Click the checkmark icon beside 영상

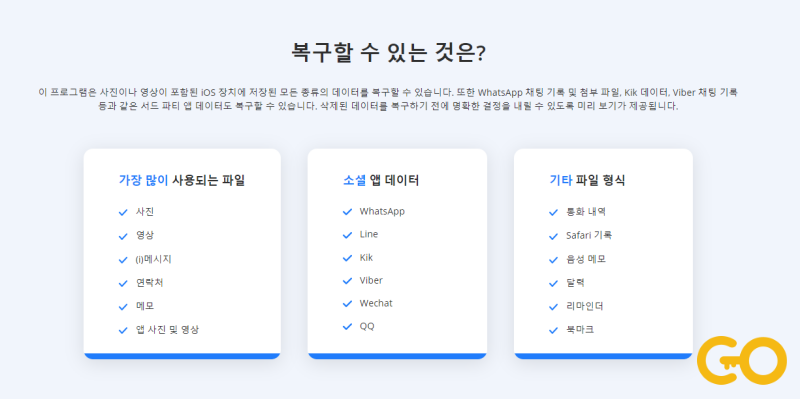(x=123, y=236)
